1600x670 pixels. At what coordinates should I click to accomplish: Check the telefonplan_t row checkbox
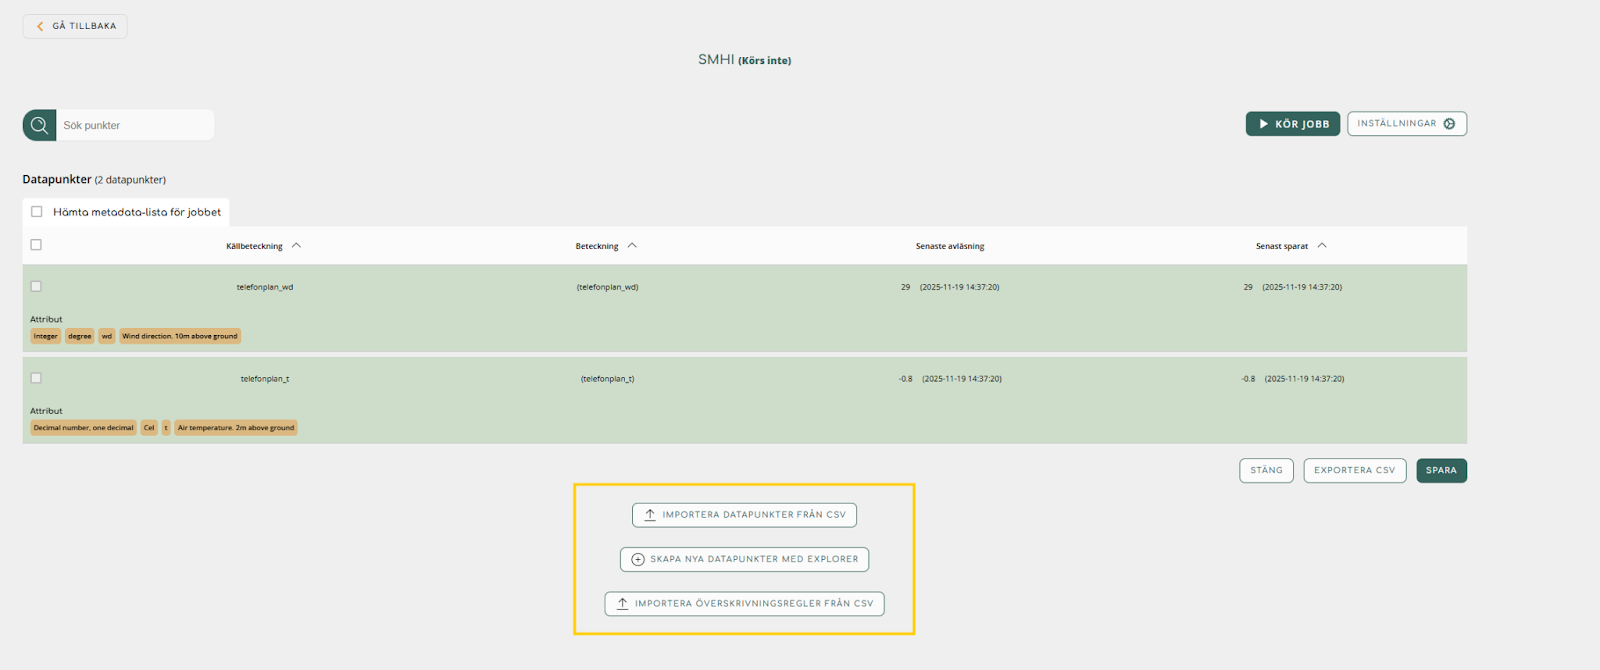click(36, 378)
